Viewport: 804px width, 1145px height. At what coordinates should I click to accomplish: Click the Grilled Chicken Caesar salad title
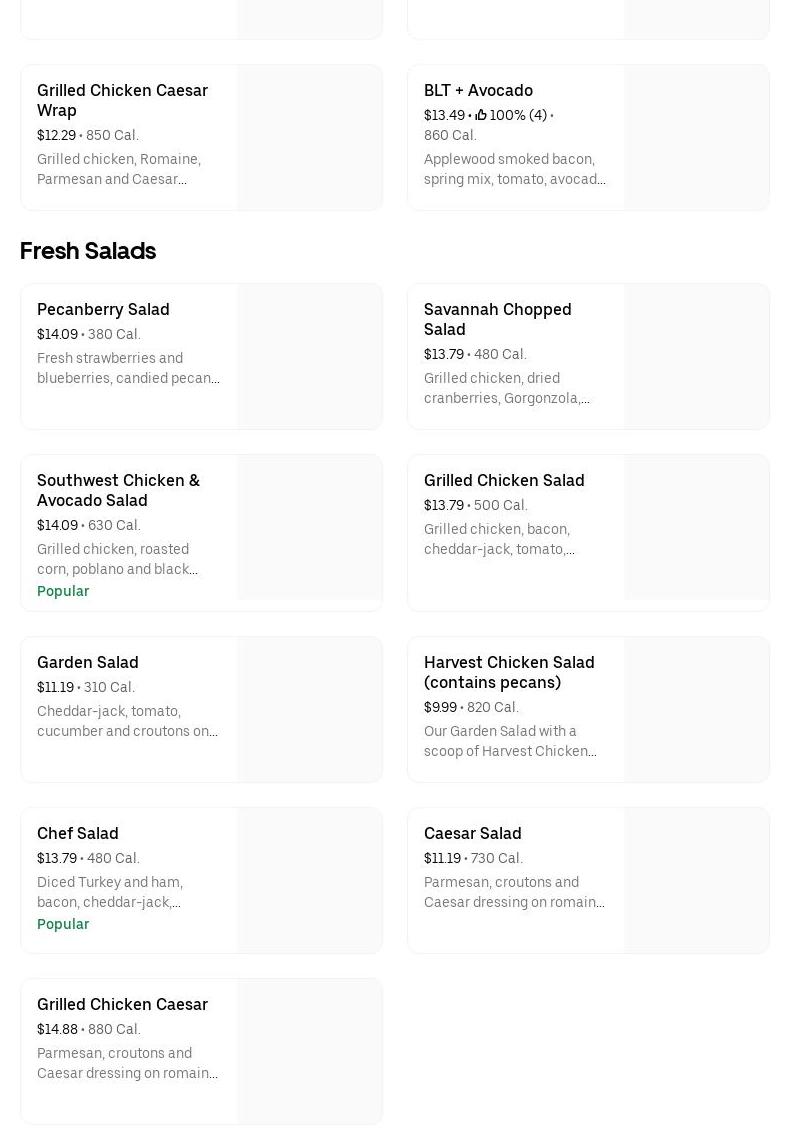click(x=122, y=1004)
